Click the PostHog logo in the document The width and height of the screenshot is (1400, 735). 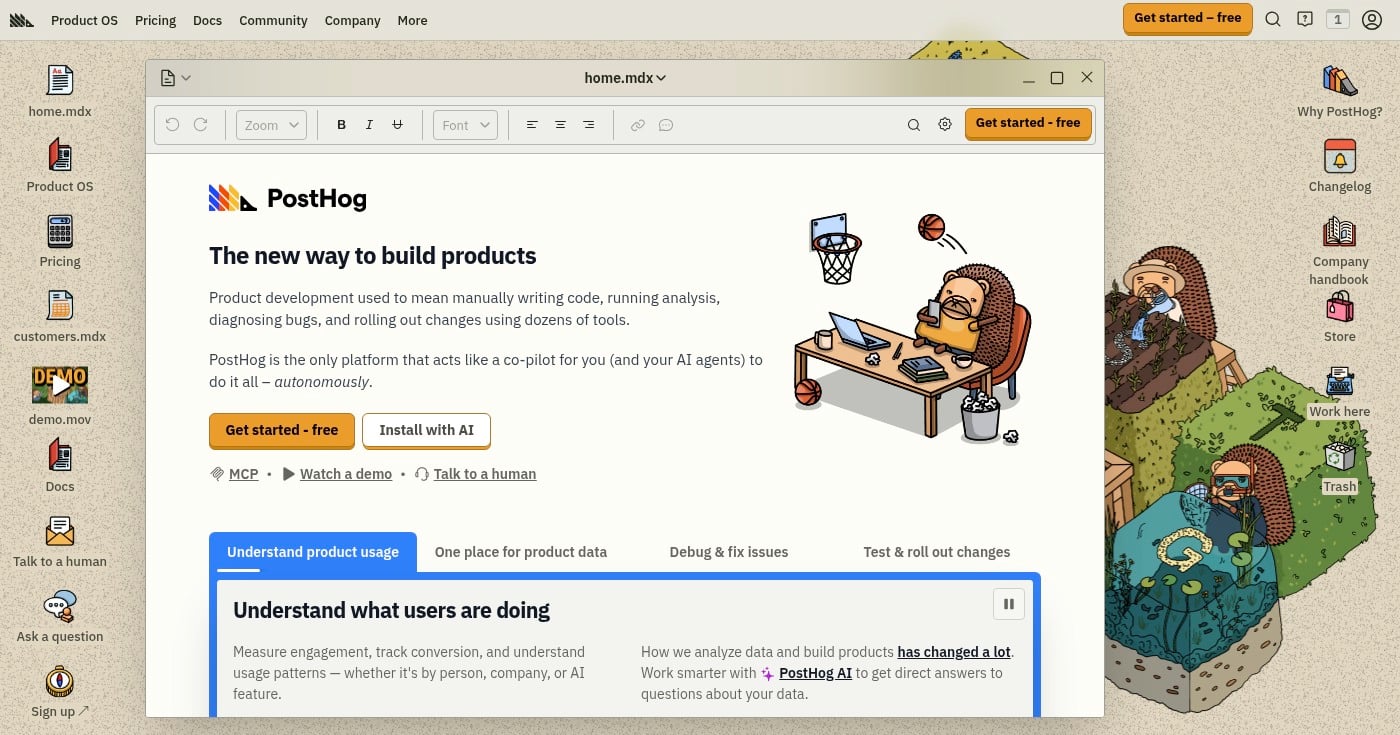(288, 198)
